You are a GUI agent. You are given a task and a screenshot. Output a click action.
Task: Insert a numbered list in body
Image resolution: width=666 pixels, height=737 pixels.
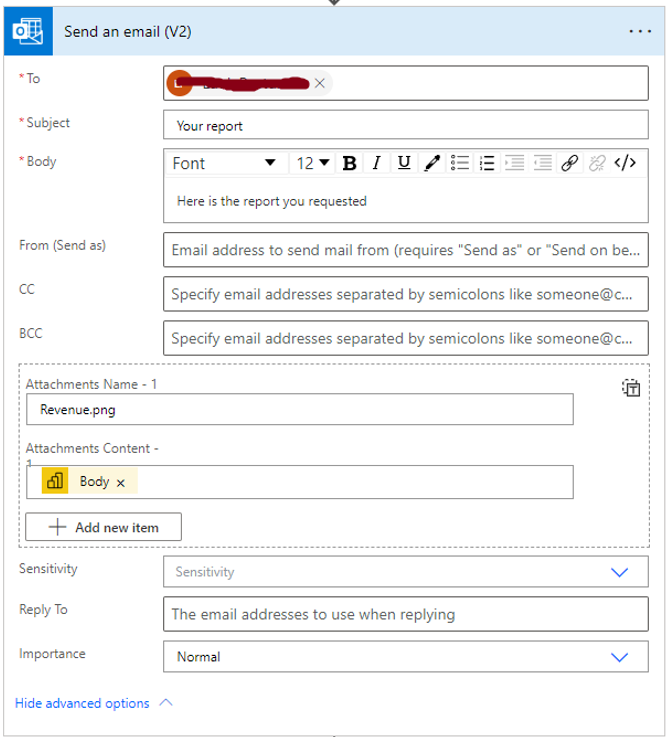coord(488,163)
